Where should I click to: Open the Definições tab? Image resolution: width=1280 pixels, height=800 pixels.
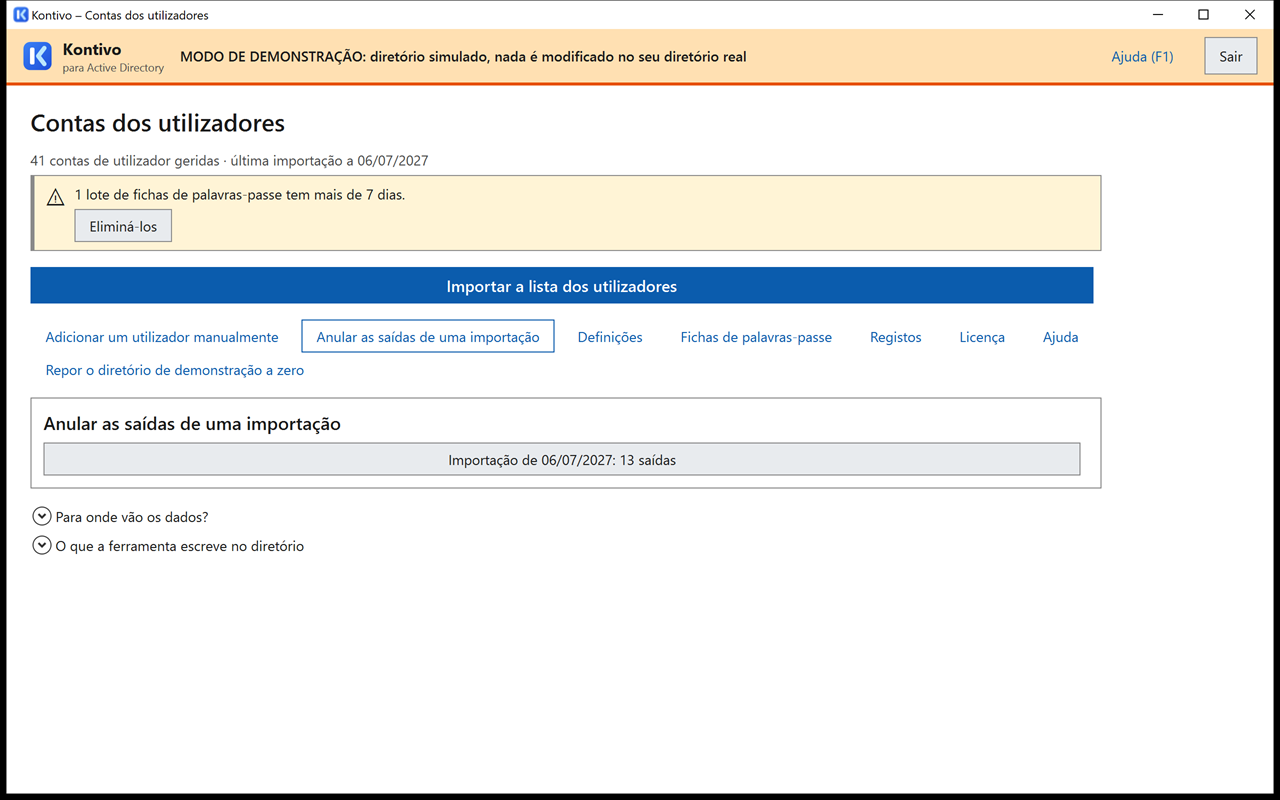tap(610, 337)
